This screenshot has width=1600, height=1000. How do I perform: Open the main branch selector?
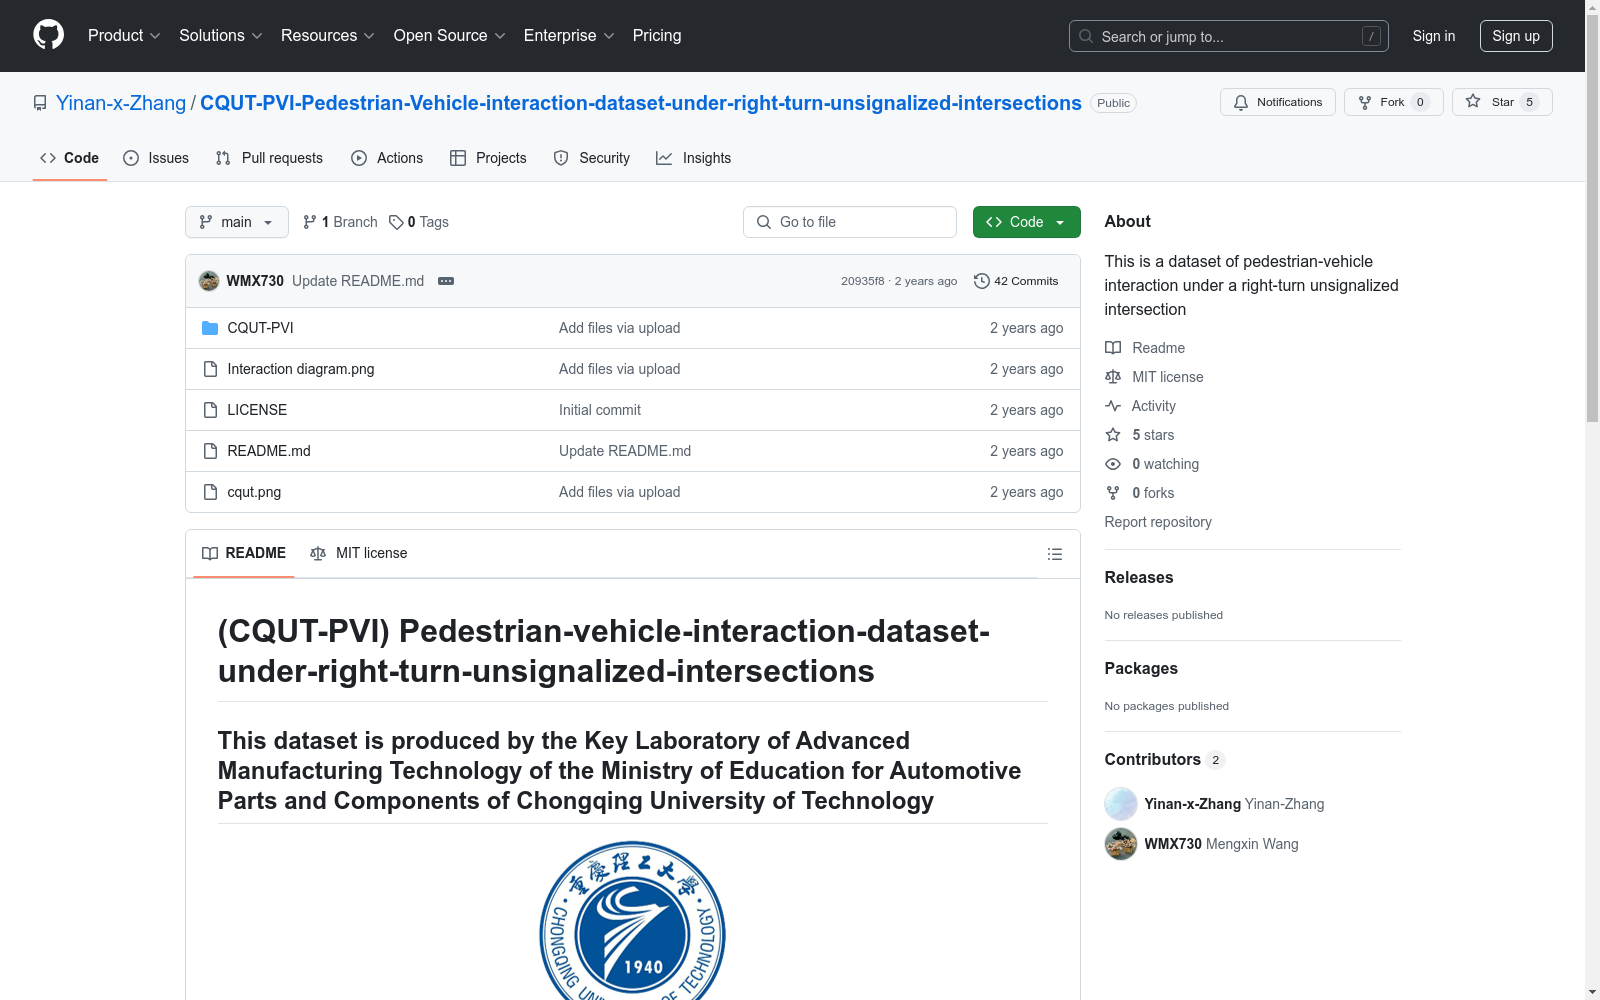pyautogui.click(x=237, y=222)
